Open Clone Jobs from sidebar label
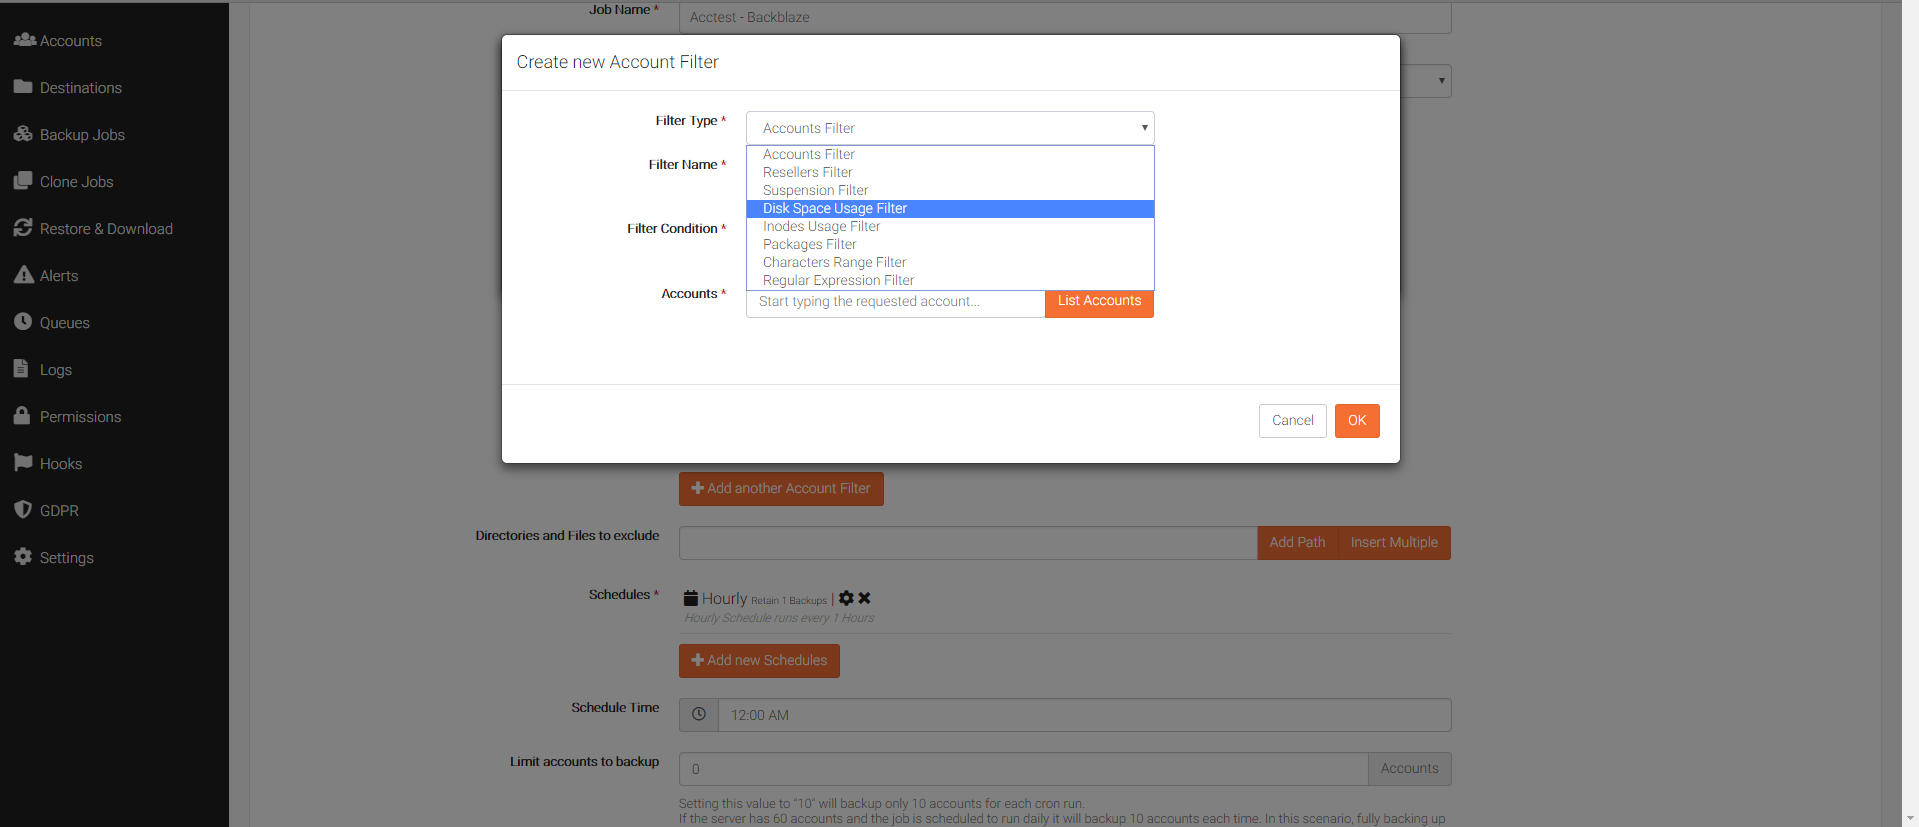This screenshot has height=827, width=1919. (x=76, y=182)
